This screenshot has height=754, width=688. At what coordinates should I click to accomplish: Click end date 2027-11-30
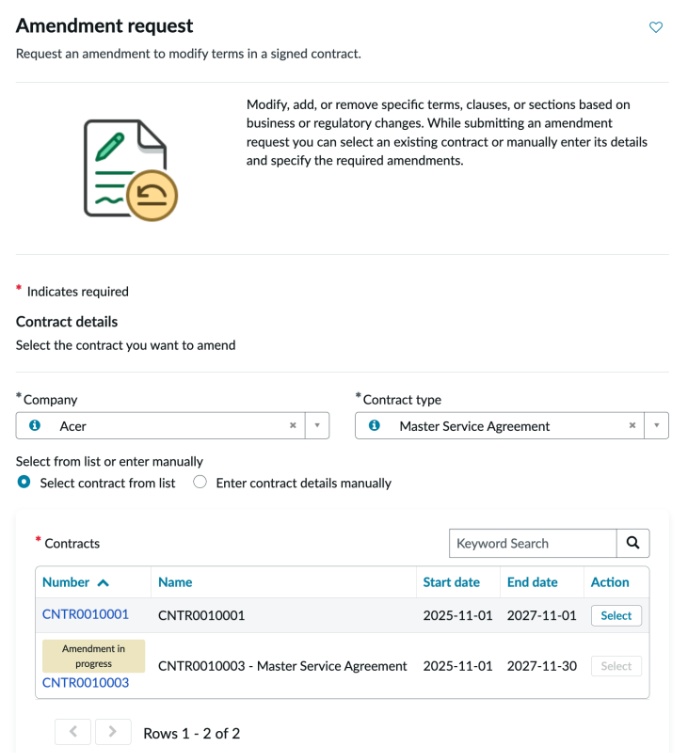click(x=542, y=666)
